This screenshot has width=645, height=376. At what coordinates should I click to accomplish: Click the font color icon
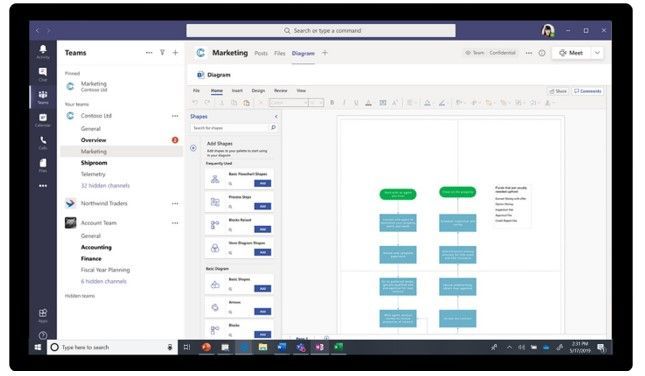pyautogui.click(x=369, y=102)
